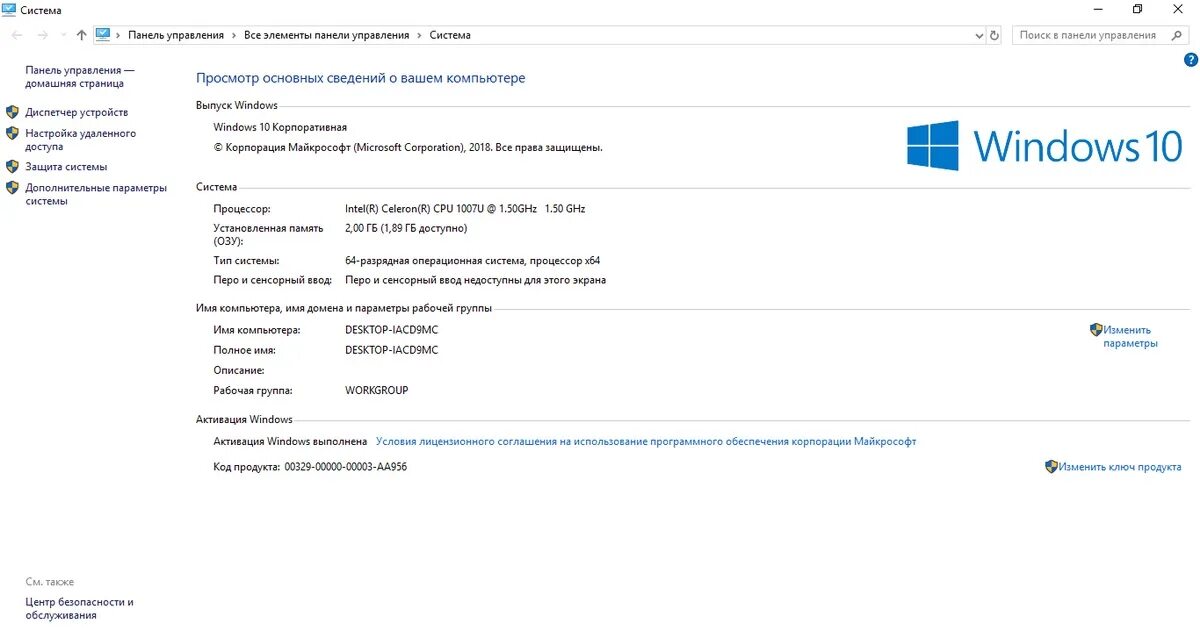Click shield icon beside Изменить ключ продукта
1200x628 pixels.
pos(1051,467)
